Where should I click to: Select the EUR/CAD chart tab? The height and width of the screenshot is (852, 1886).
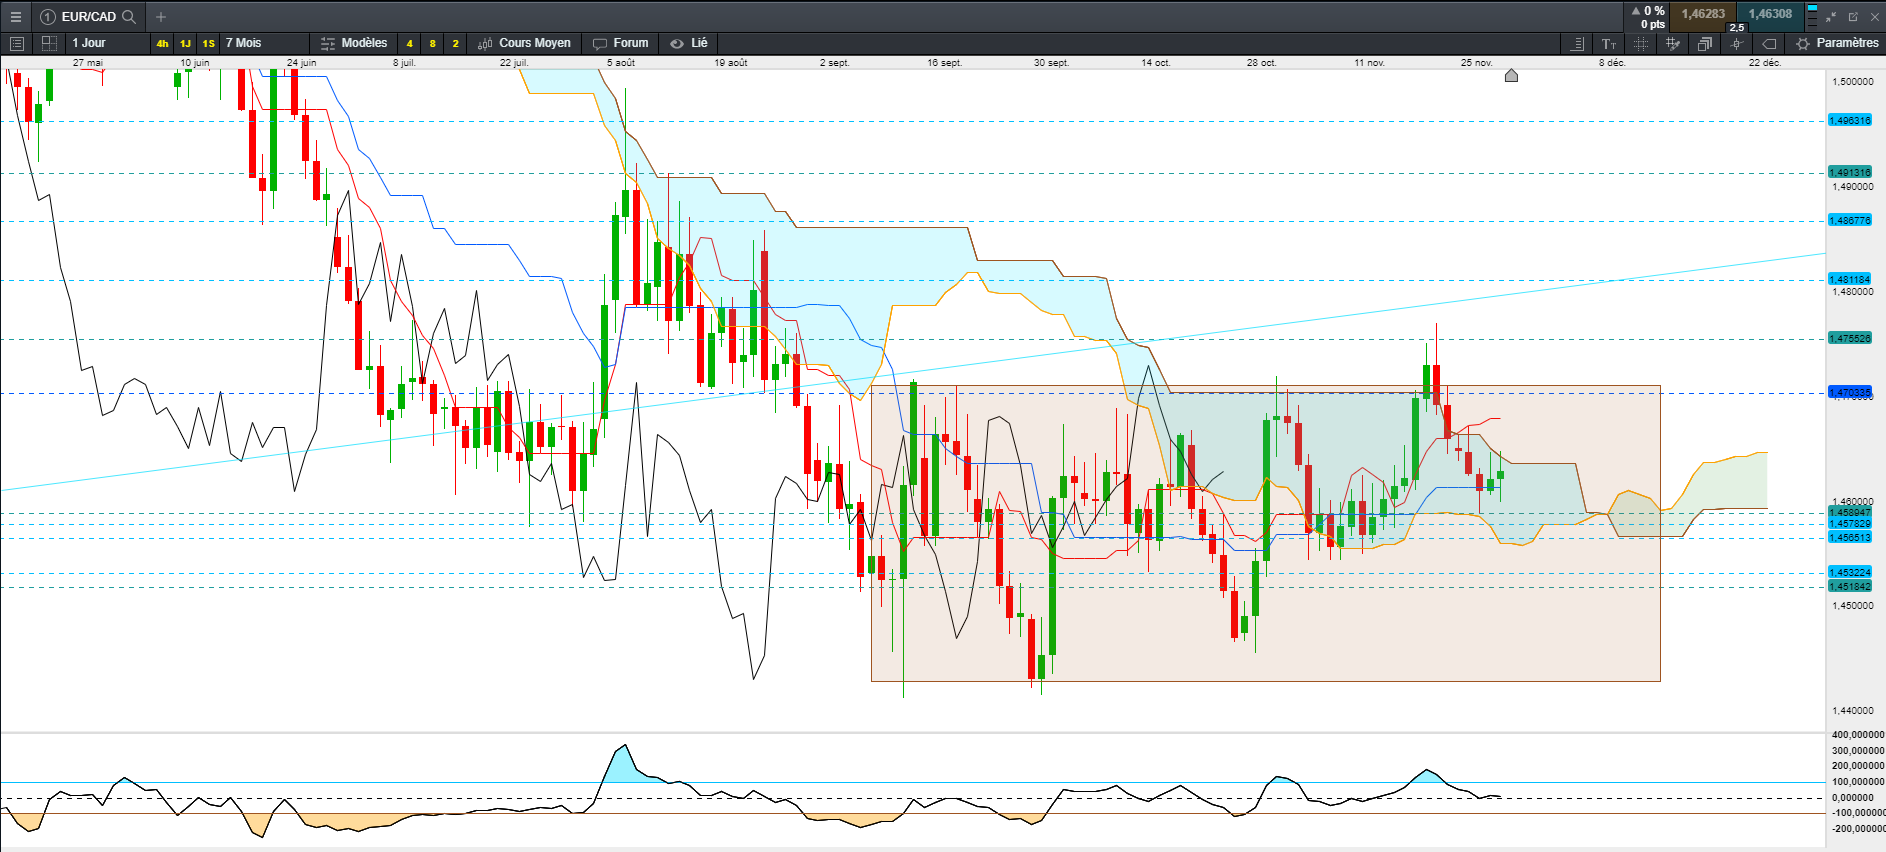pyautogui.click(x=88, y=17)
